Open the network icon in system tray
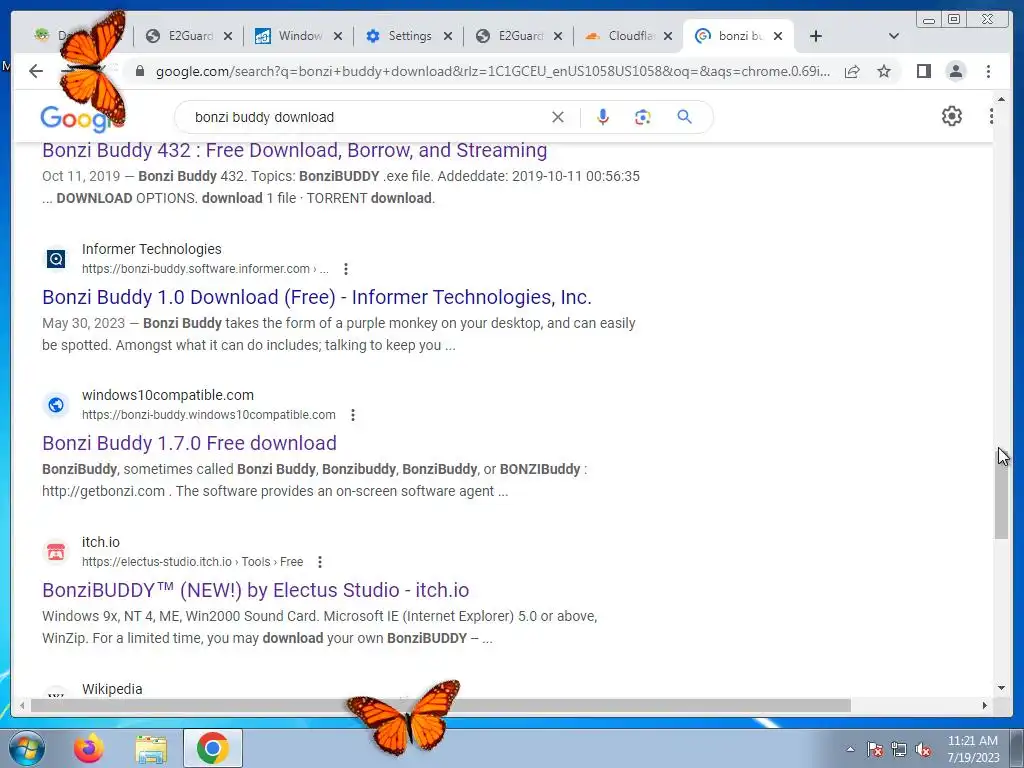1024x768 pixels. [899, 750]
